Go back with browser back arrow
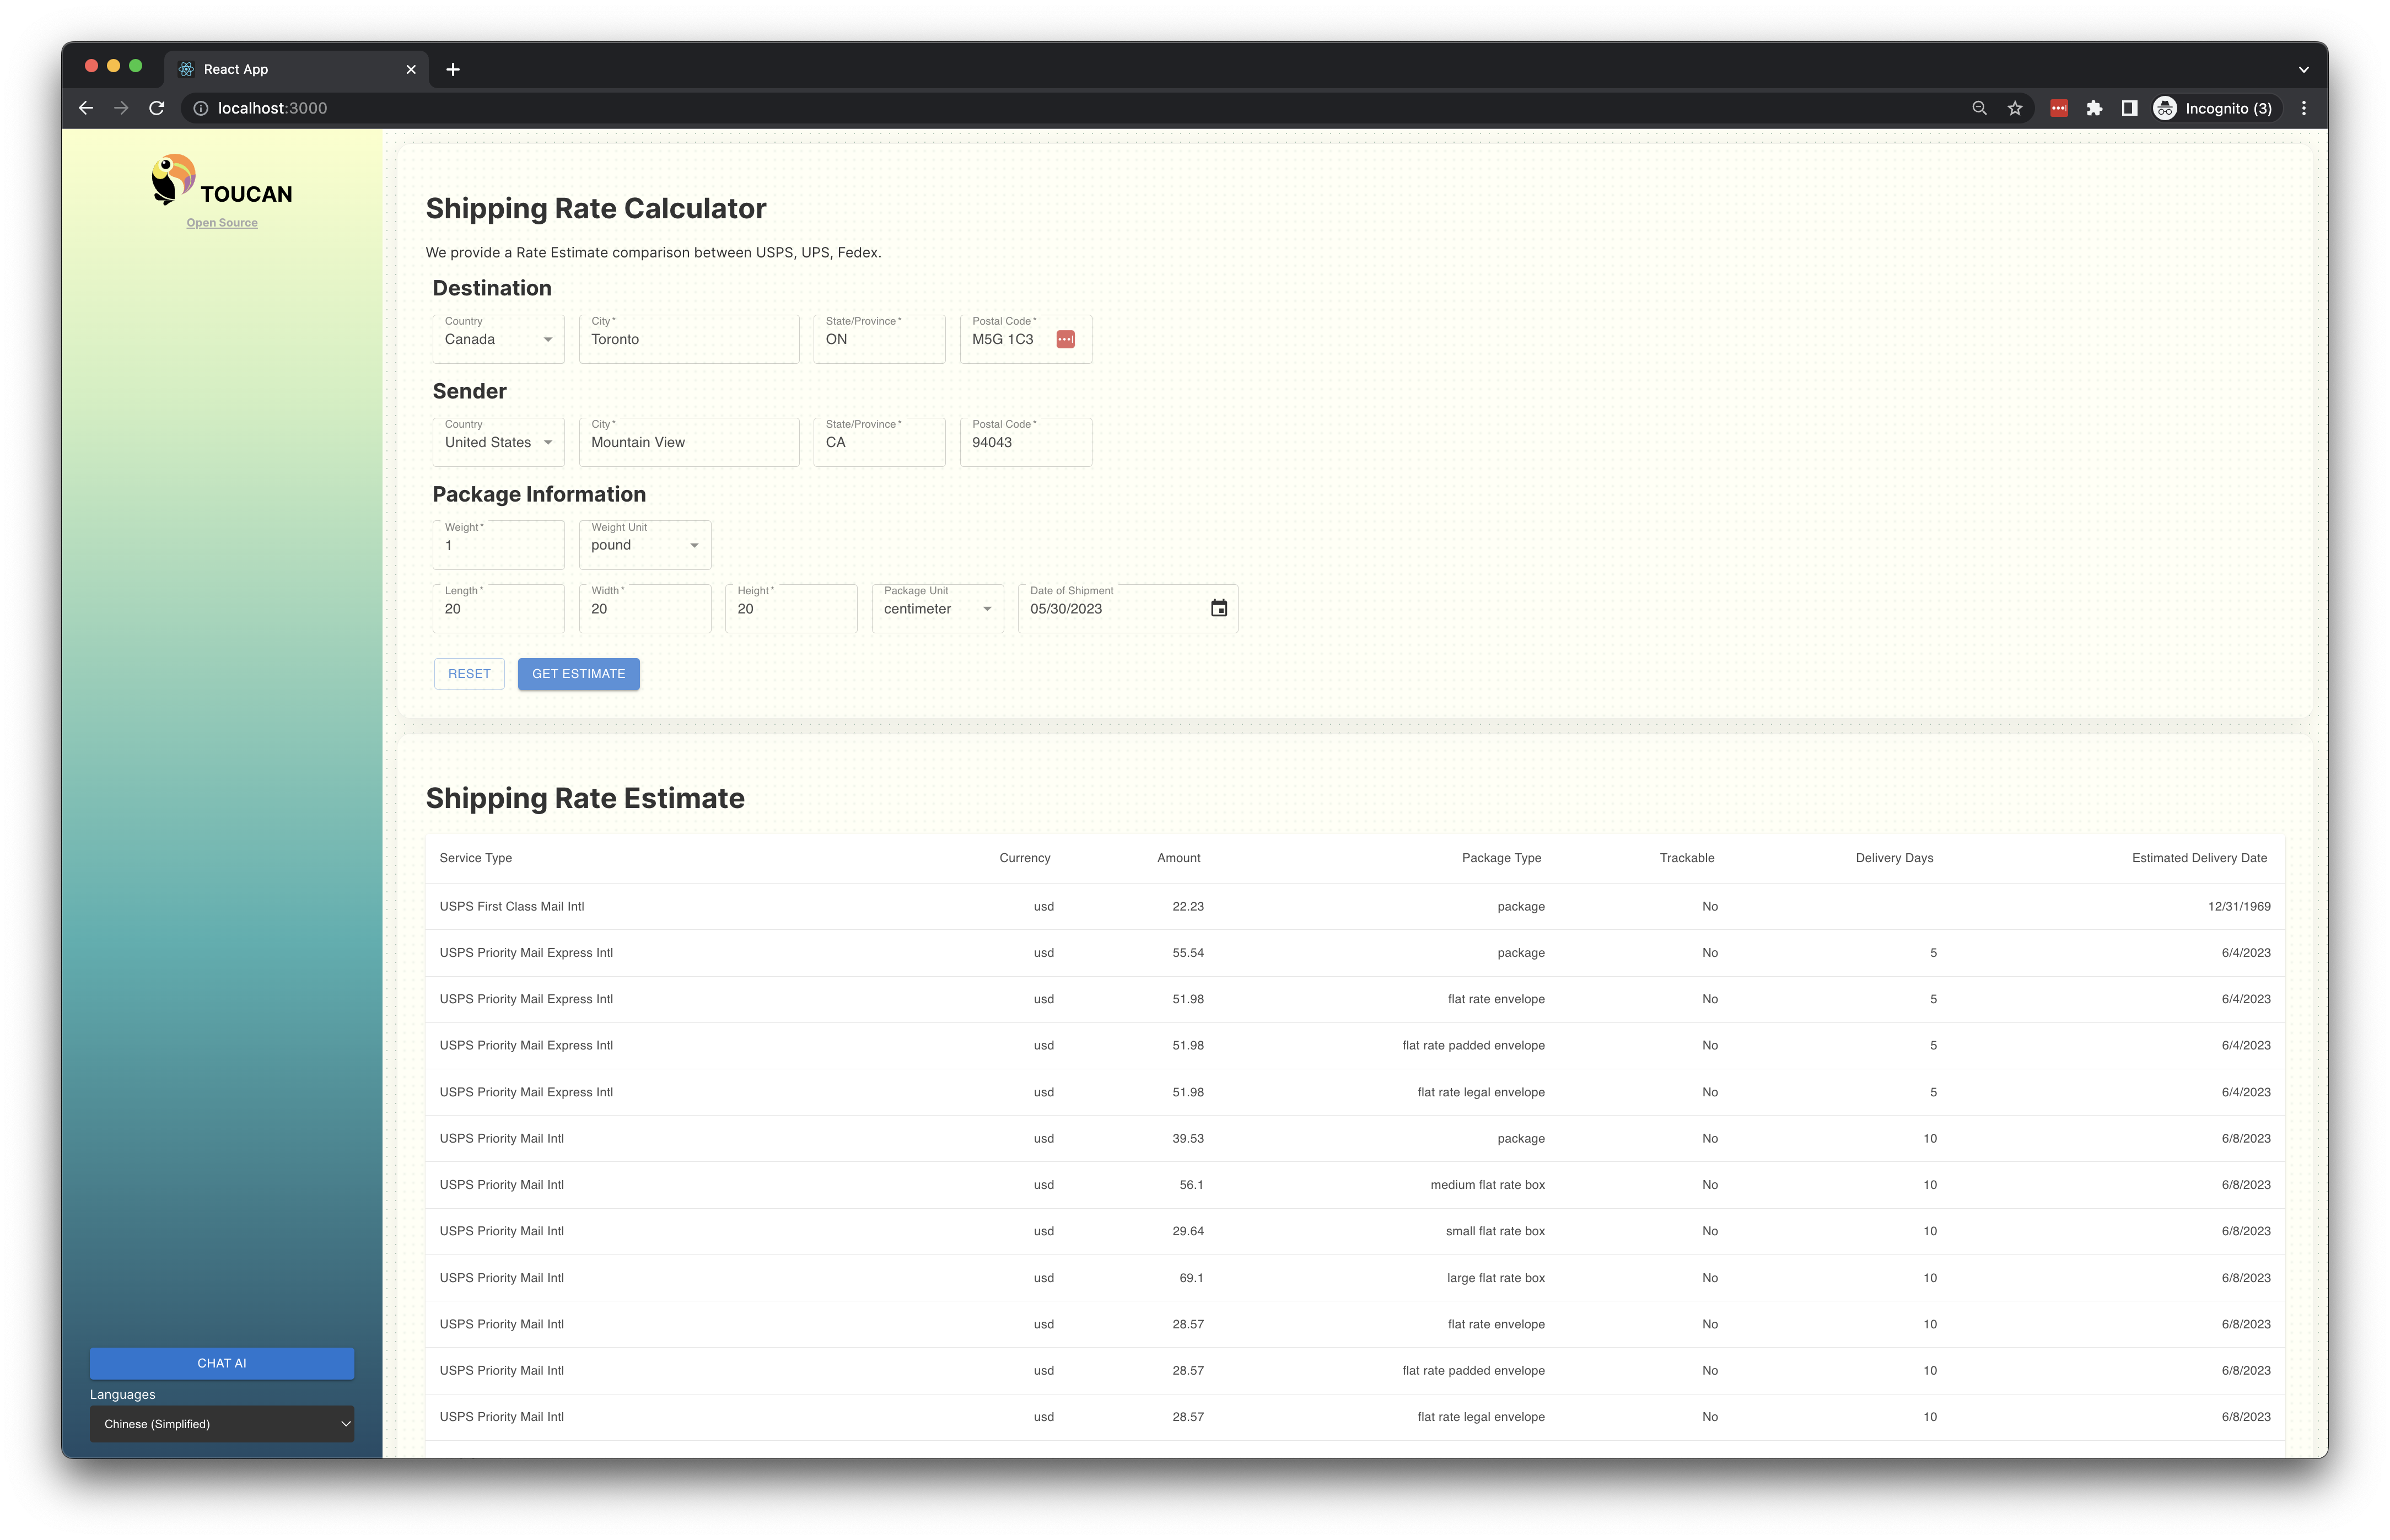The image size is (2390, 1540). pyautogui.click(x=86, y=108)
